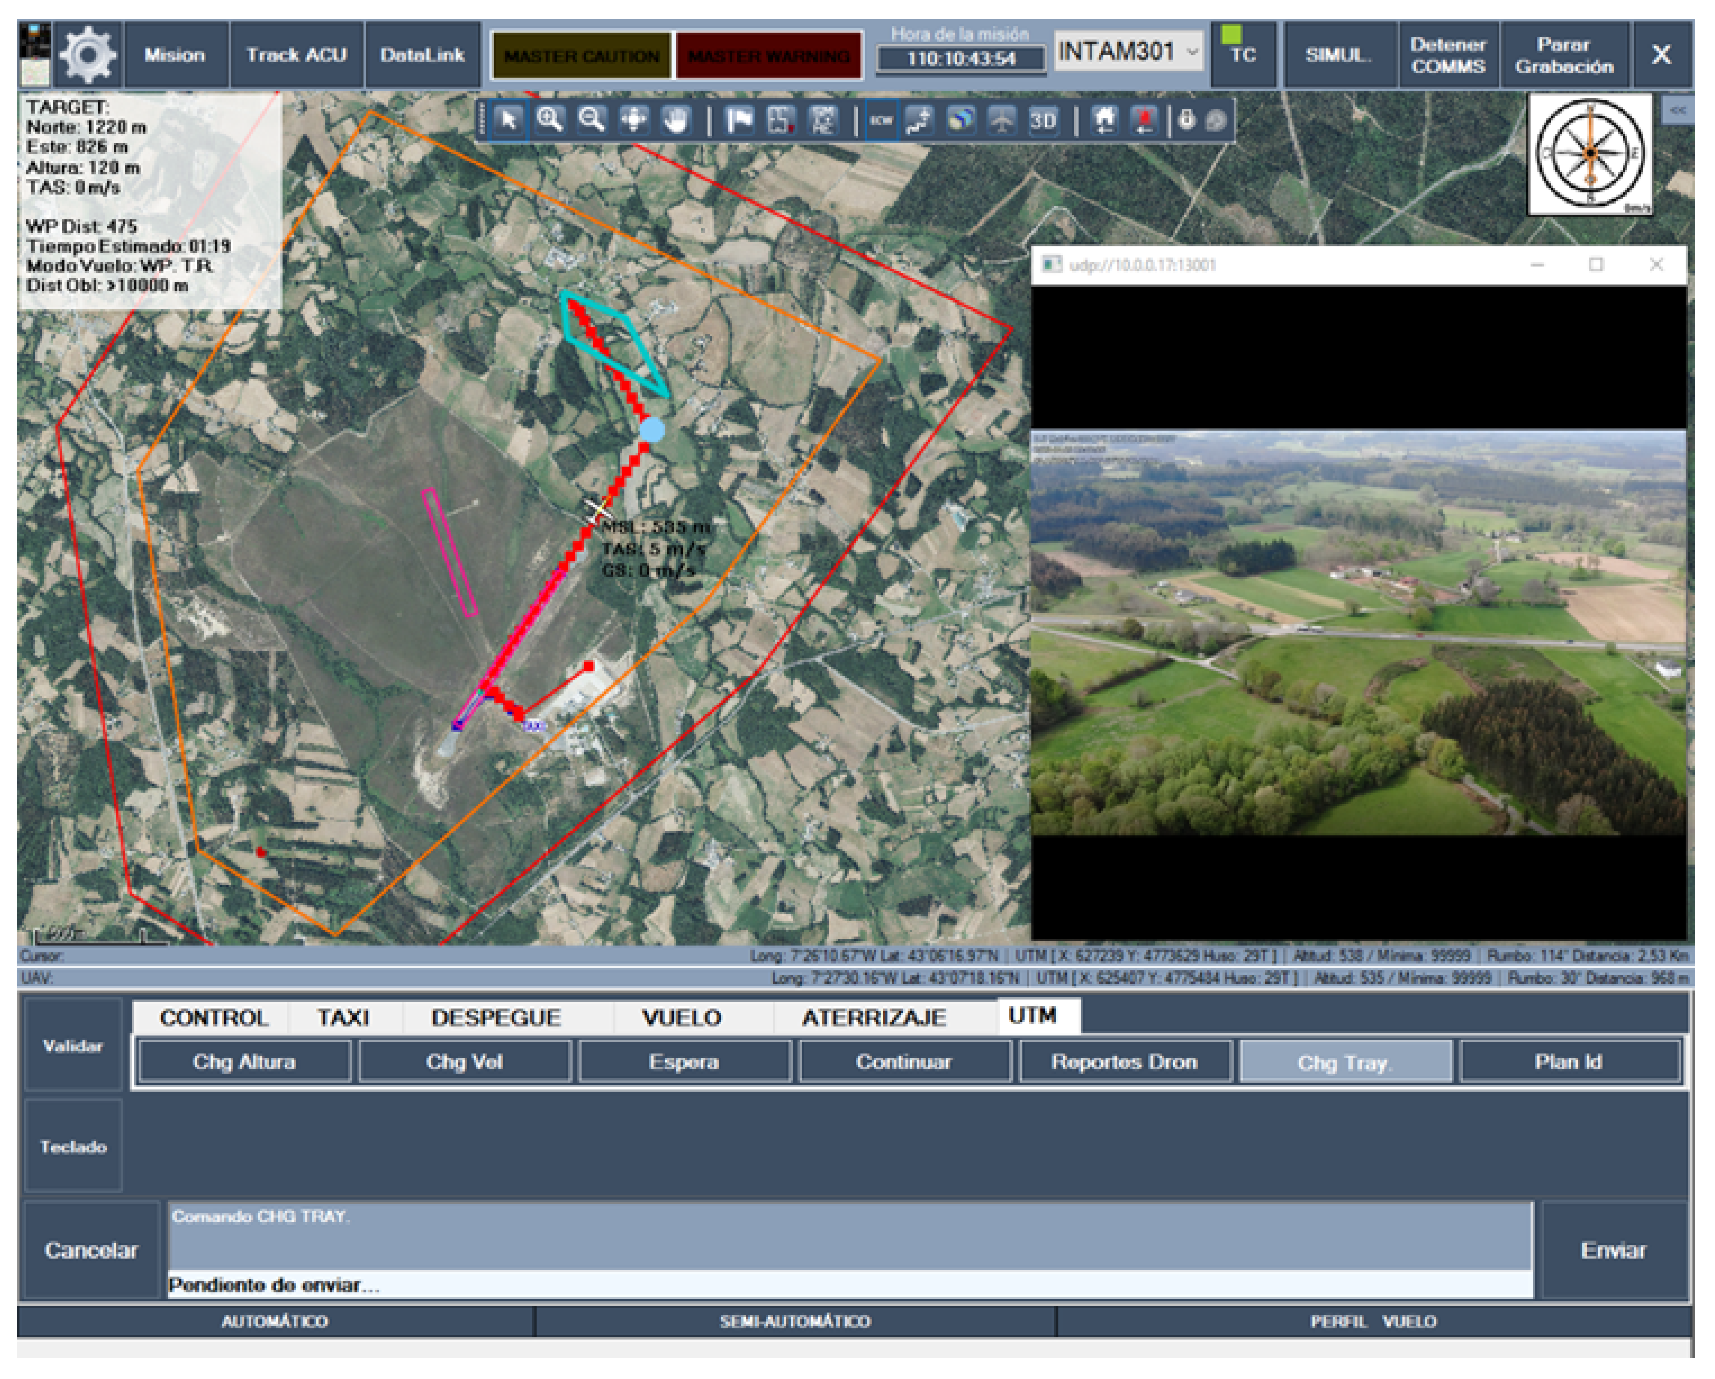Collapse side panel with << arrow
Image resolution: width=1715 pixels, height=1379 pixels.
tap(1677, 110)
